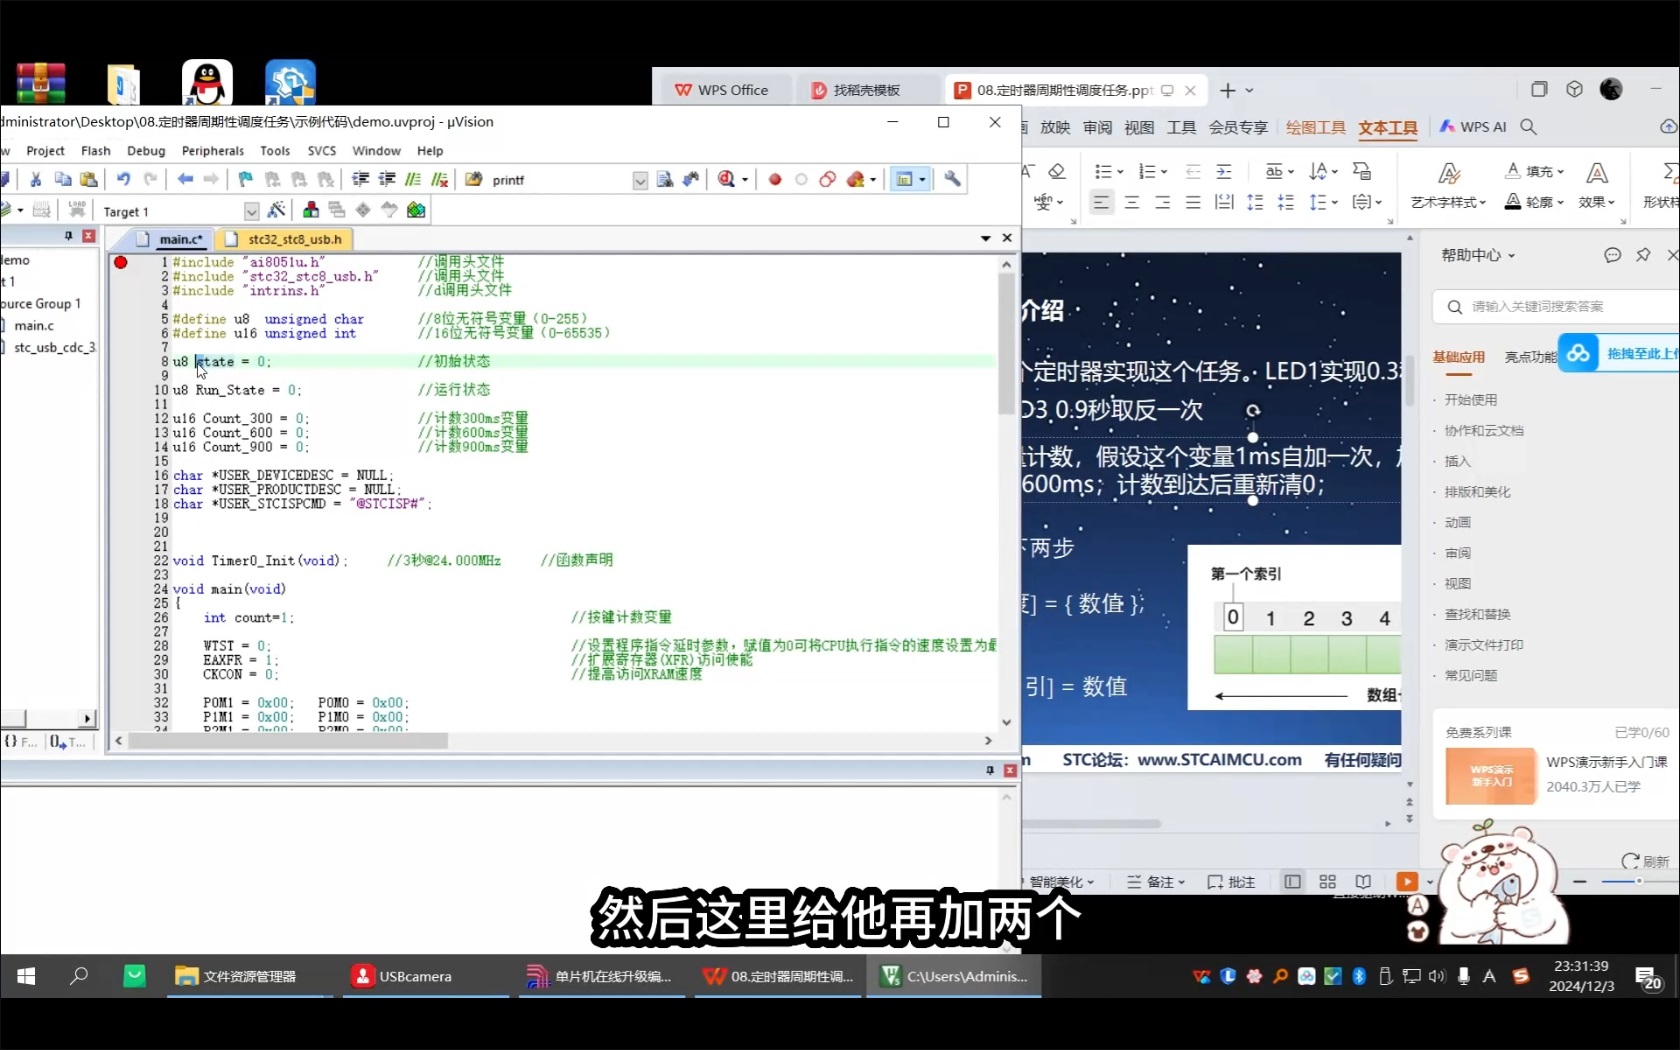
Task: Click the 批注 comment button in WPS status bar
Action: point(1231,882)
